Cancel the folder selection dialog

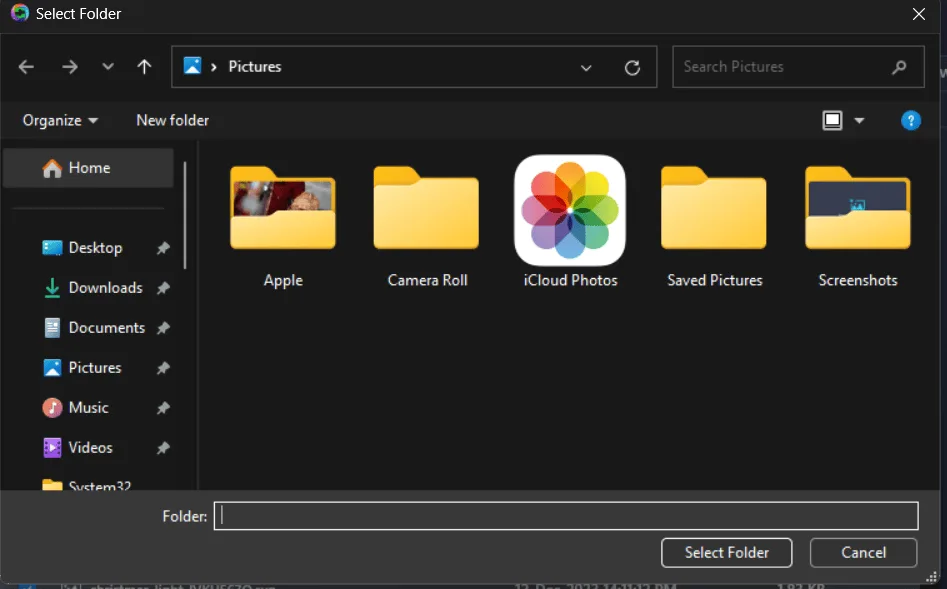tap(863, 553)
